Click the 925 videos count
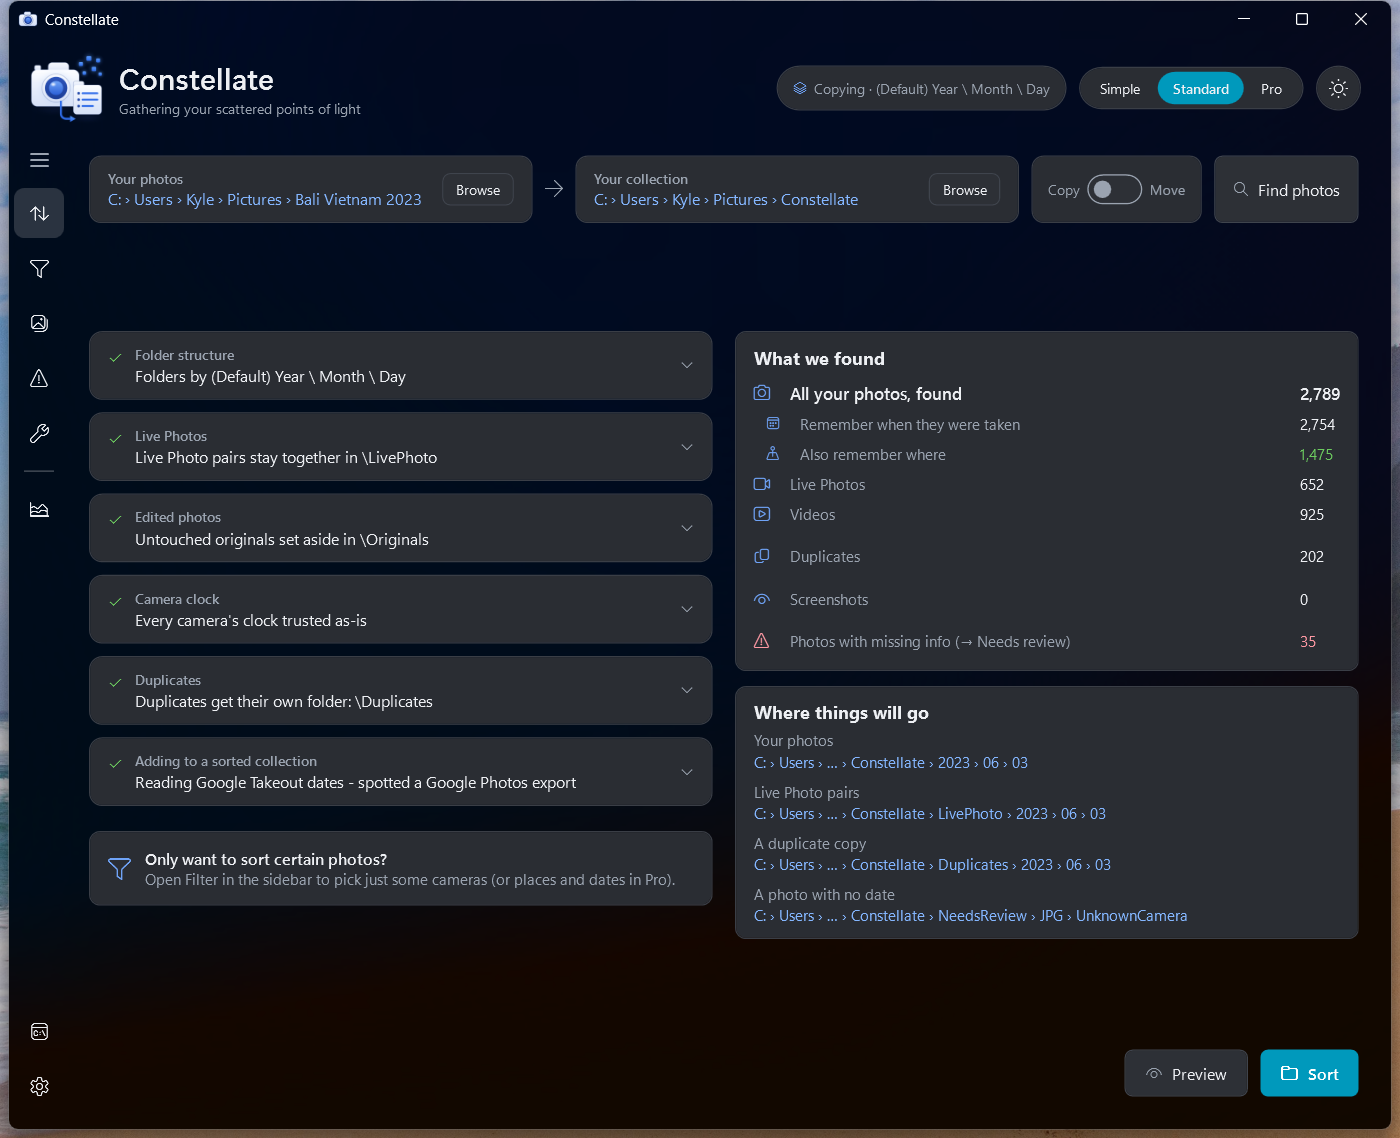The image size is (1400, 1138). point(1311,514)
